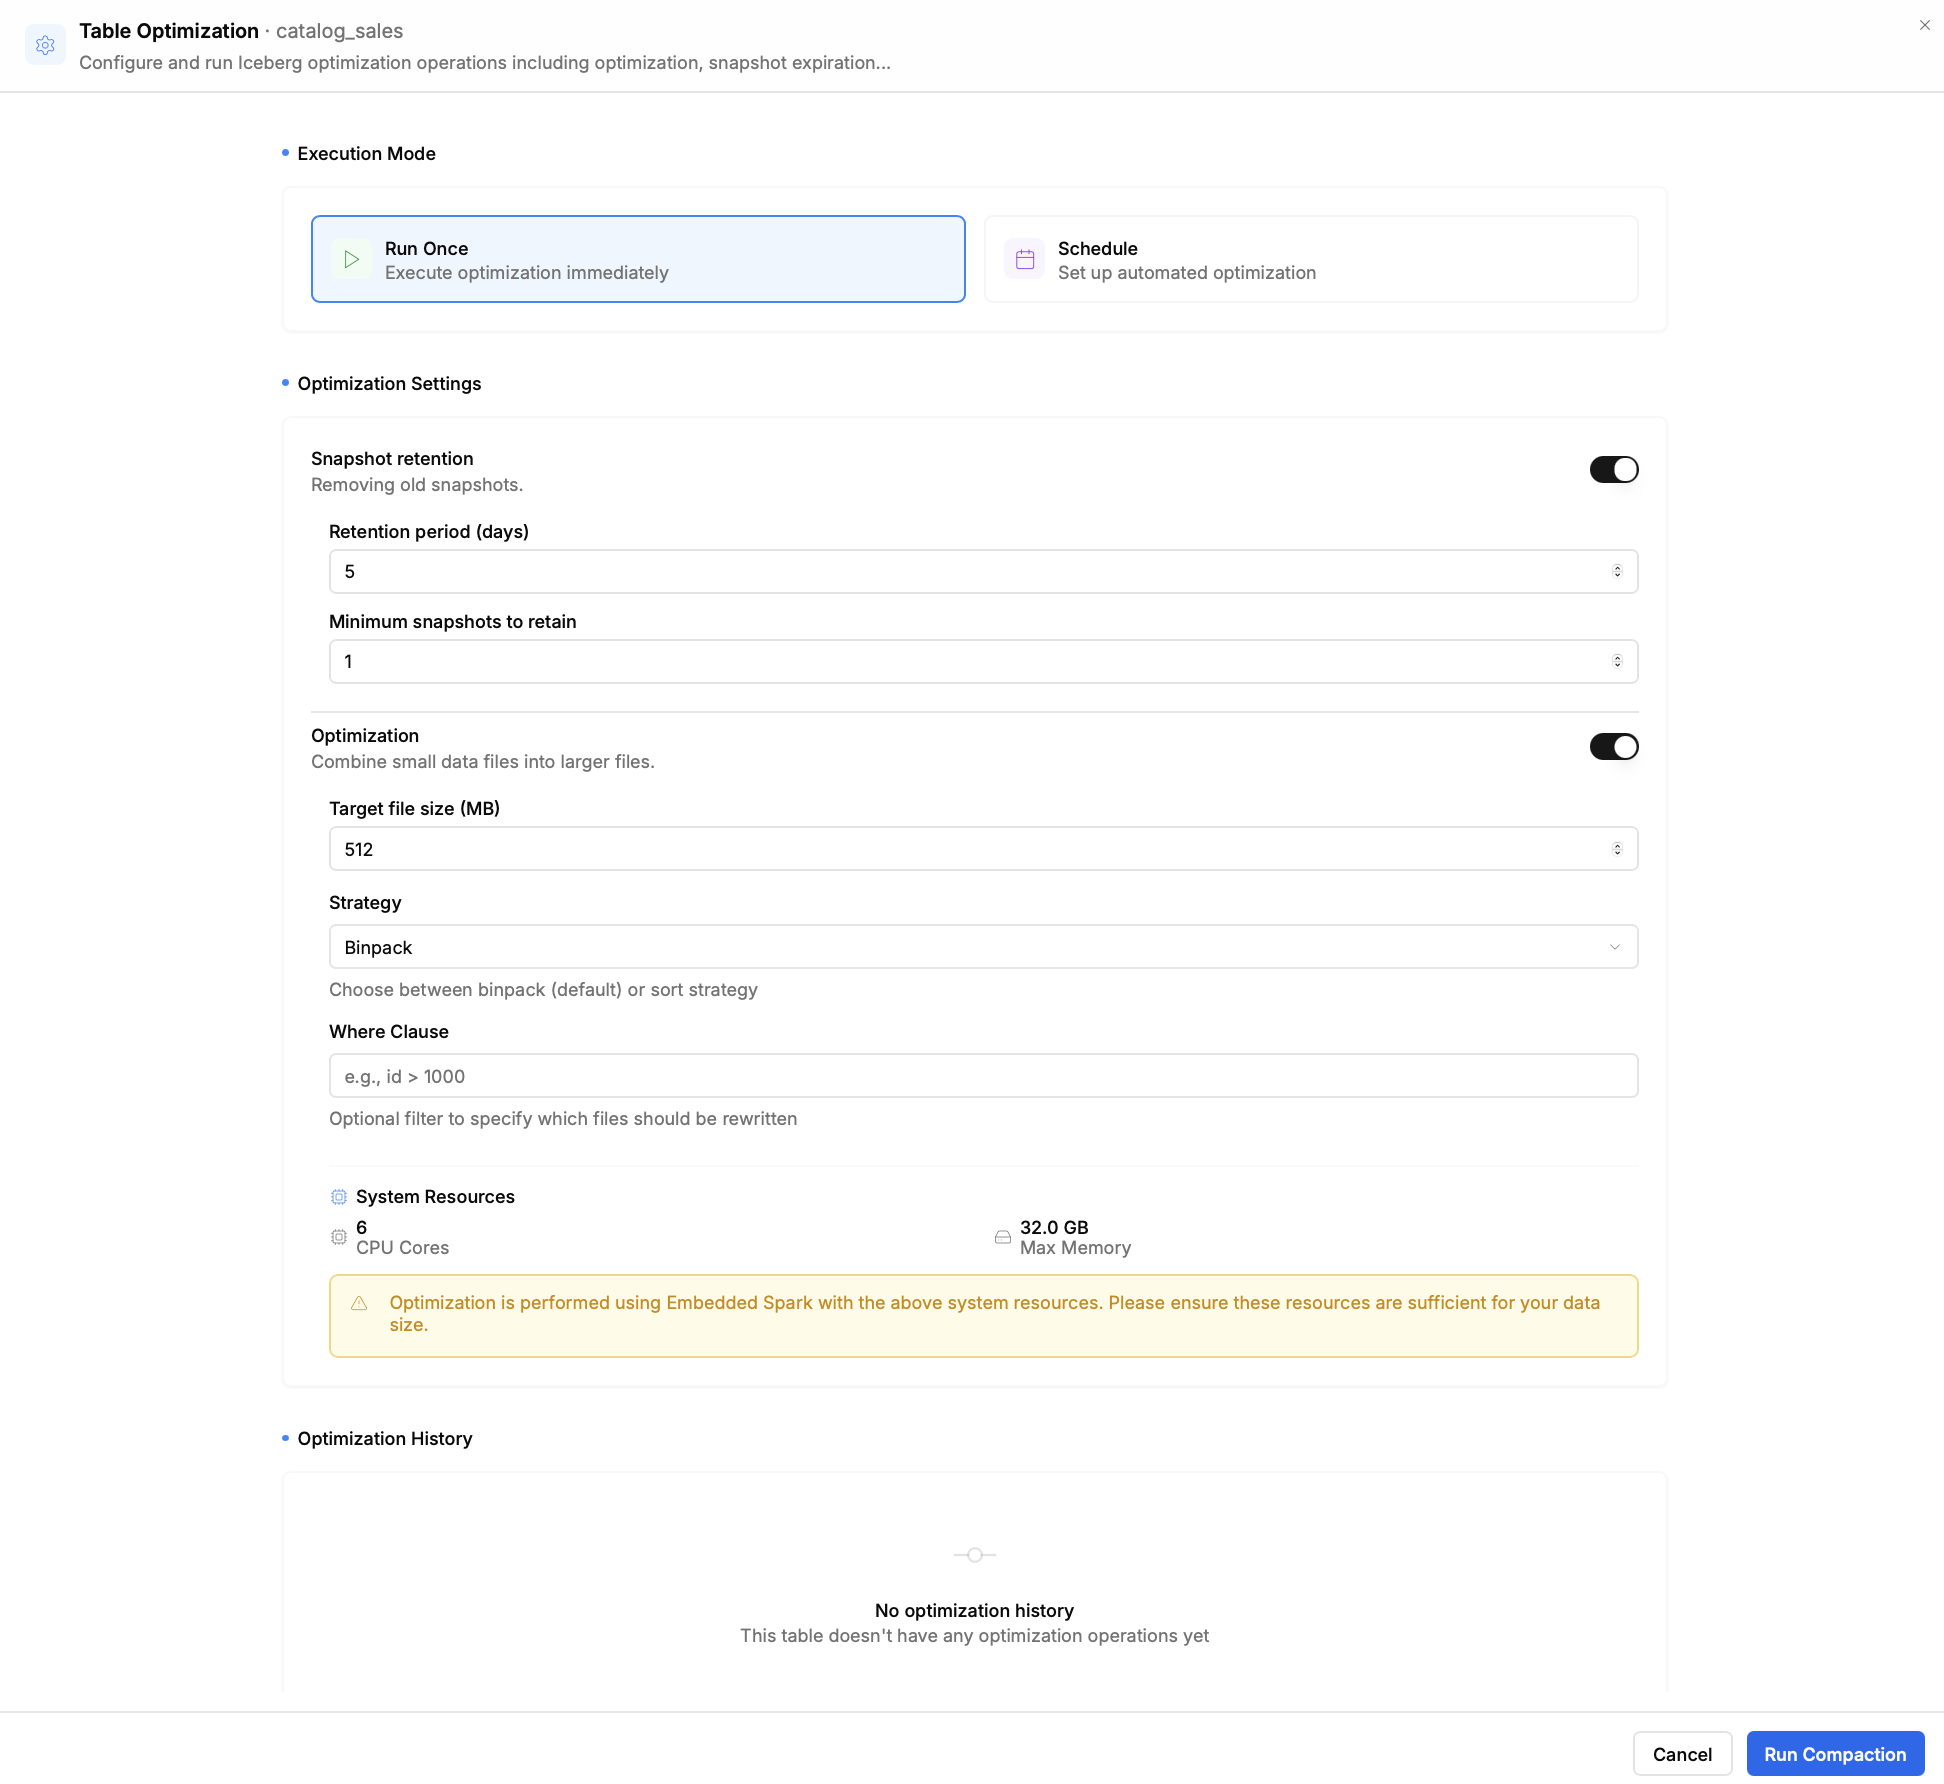Screen dimensions: 1944x1784
Task: Click the Max Memory drive icon
Action: (1002, 1237)
